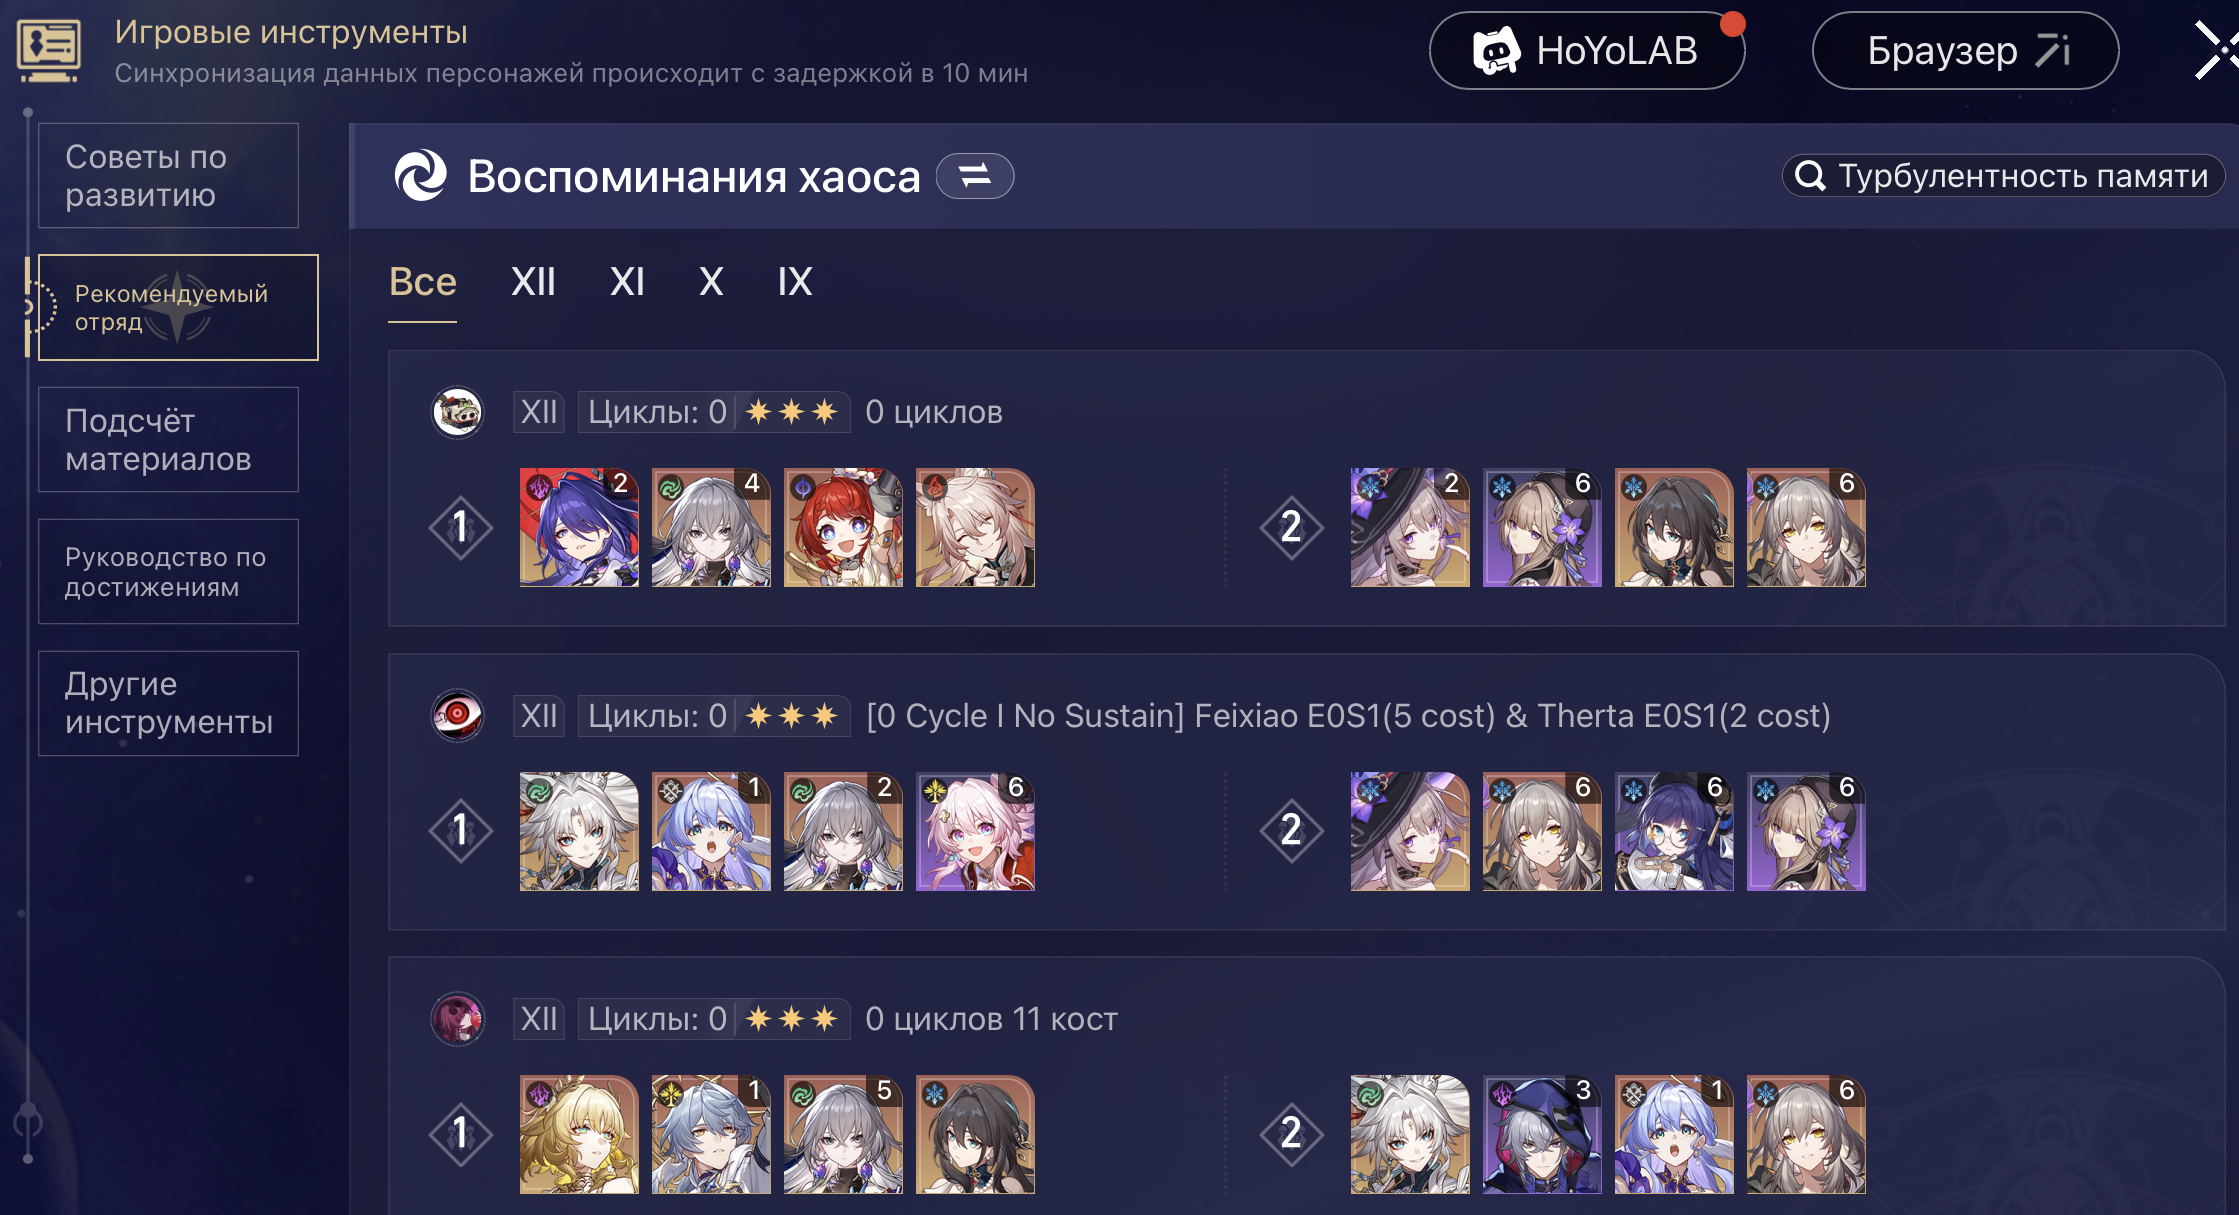Screen dimensions: 2239x1215
Task: Select the XI stage tab
Action: click(x=627, y=282)
